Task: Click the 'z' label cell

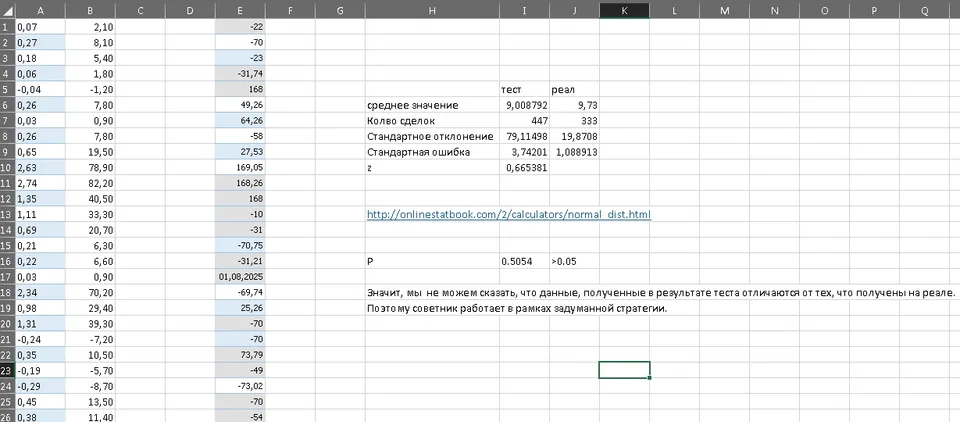Action: 433,168
